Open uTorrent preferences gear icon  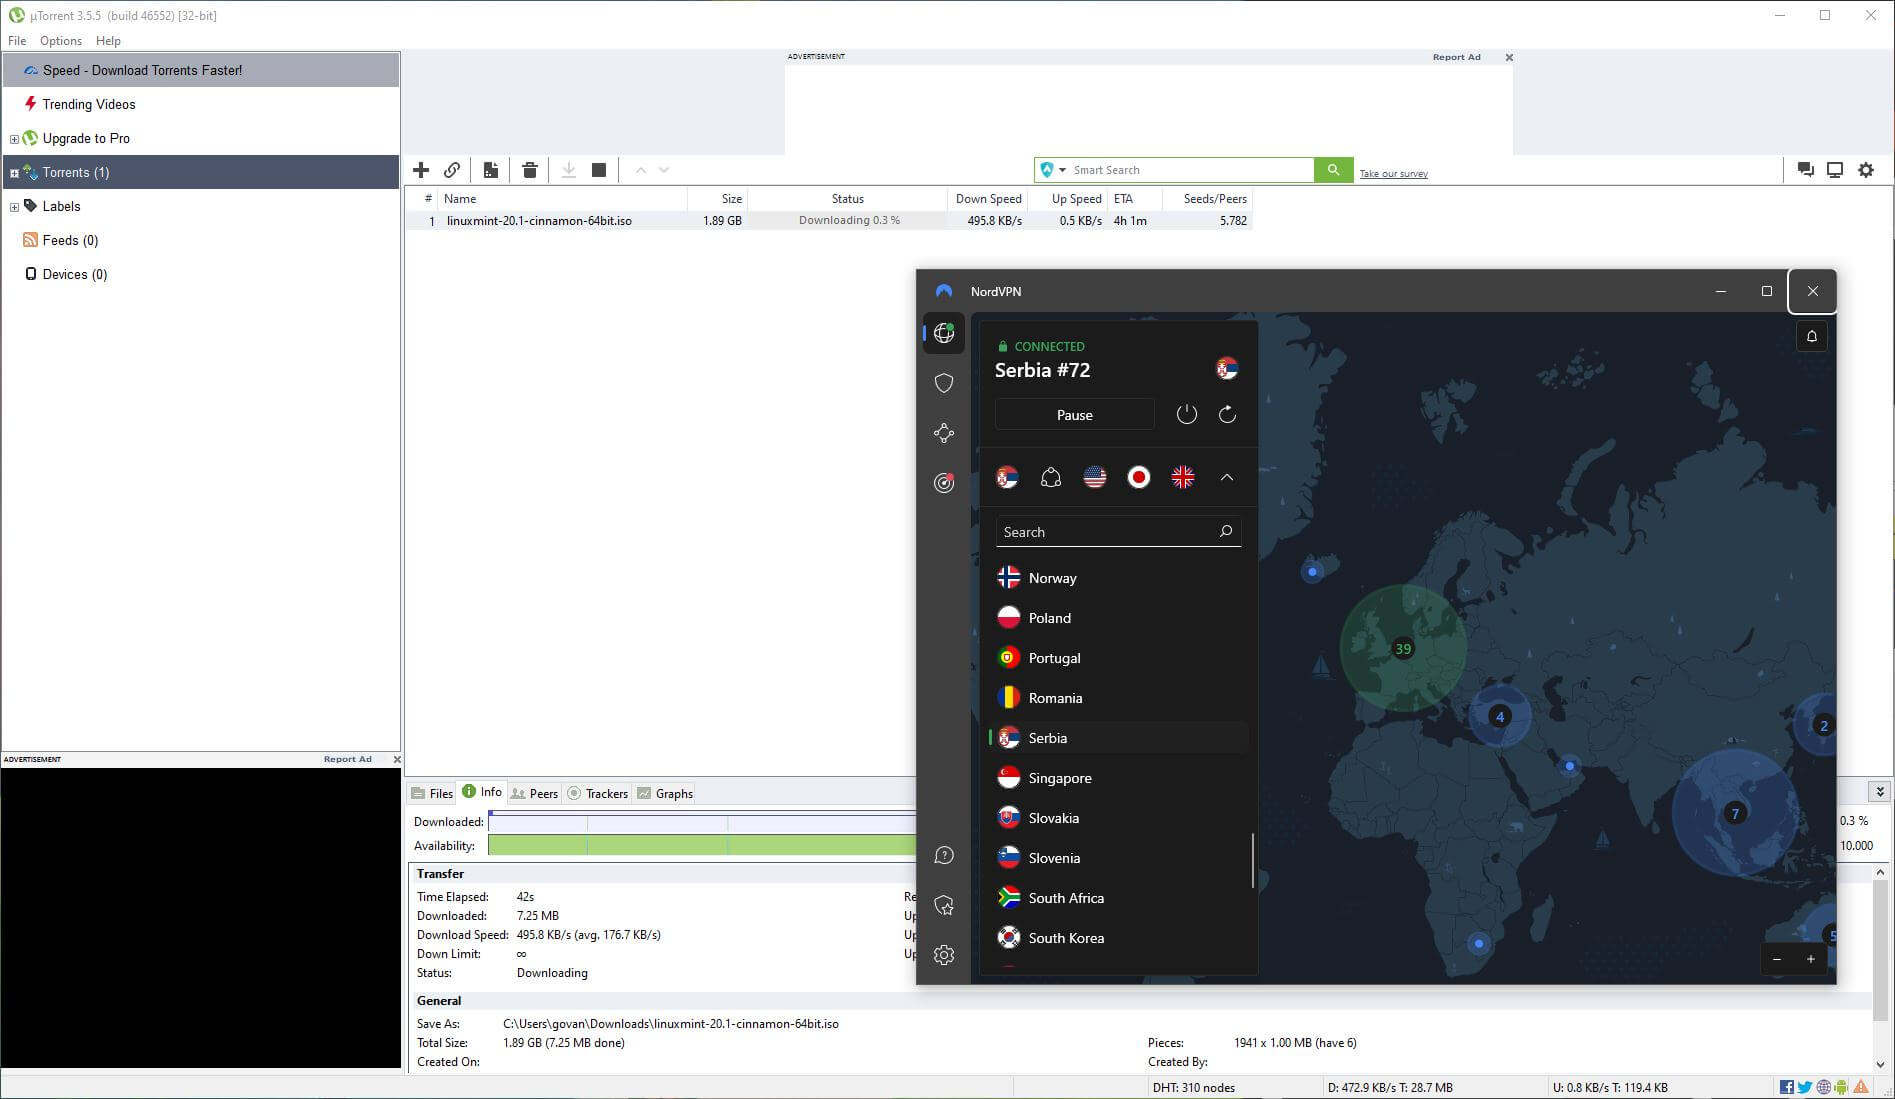coord(1866,170)
